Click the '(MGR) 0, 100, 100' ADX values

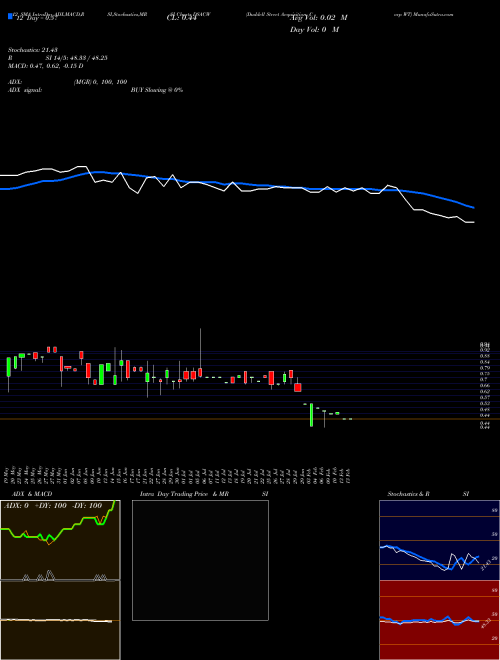(100, 82)
